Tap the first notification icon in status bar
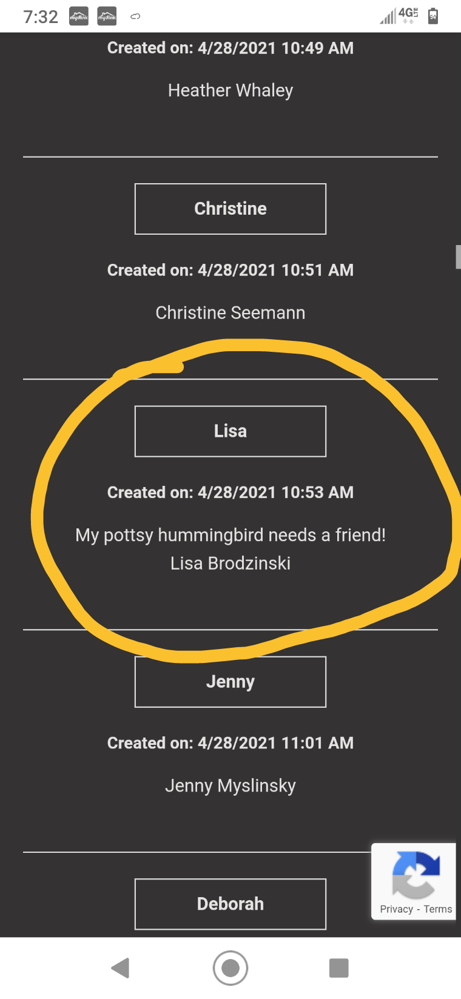This screenshot has width=461, height=999. 78,17
